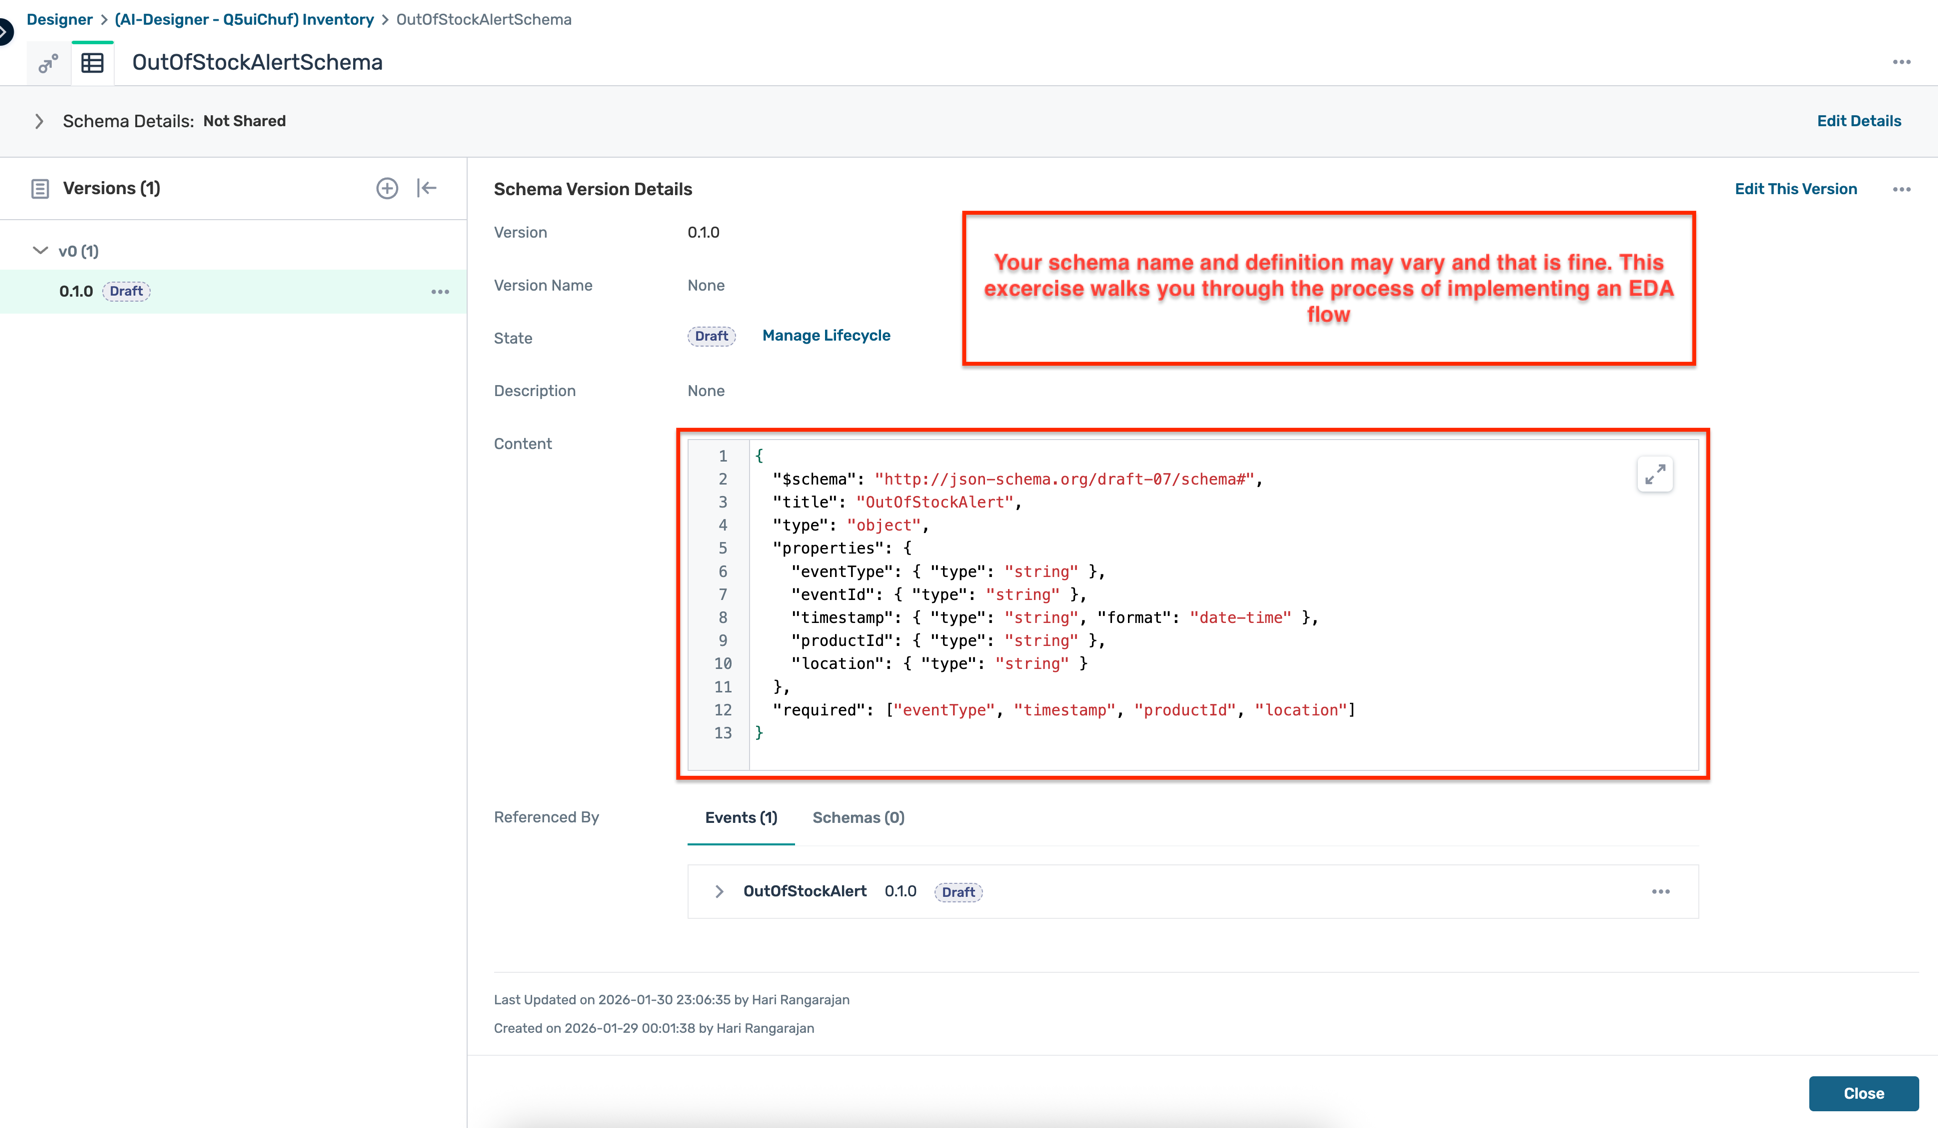Expand the schema content editor to fullscreen
The height and width of the screenshot is (1128, 1938).
[x=1655, y=474]
